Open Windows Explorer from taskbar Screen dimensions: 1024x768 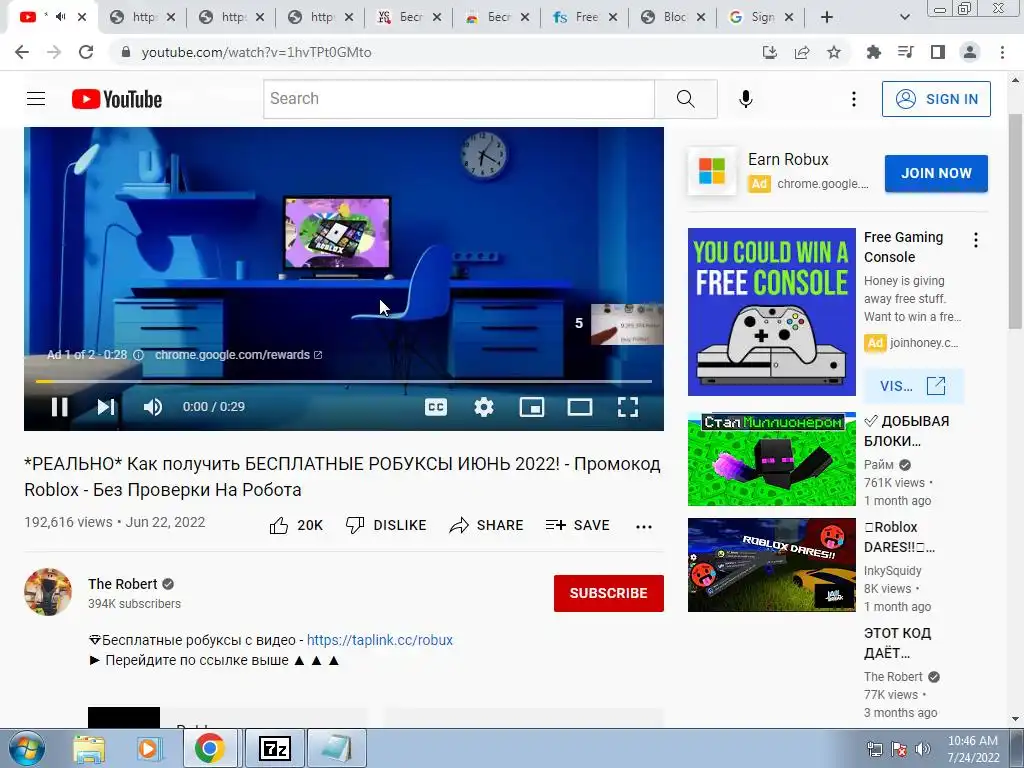88,748
